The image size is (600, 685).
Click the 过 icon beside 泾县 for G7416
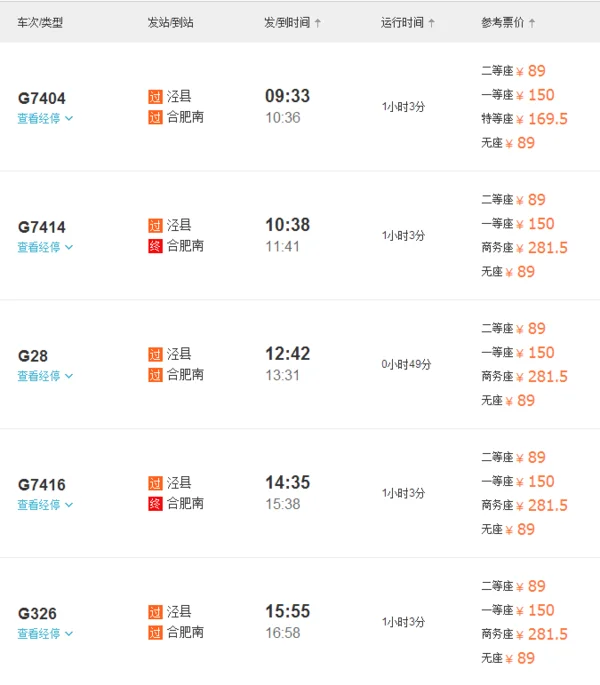tap(155, 483)
